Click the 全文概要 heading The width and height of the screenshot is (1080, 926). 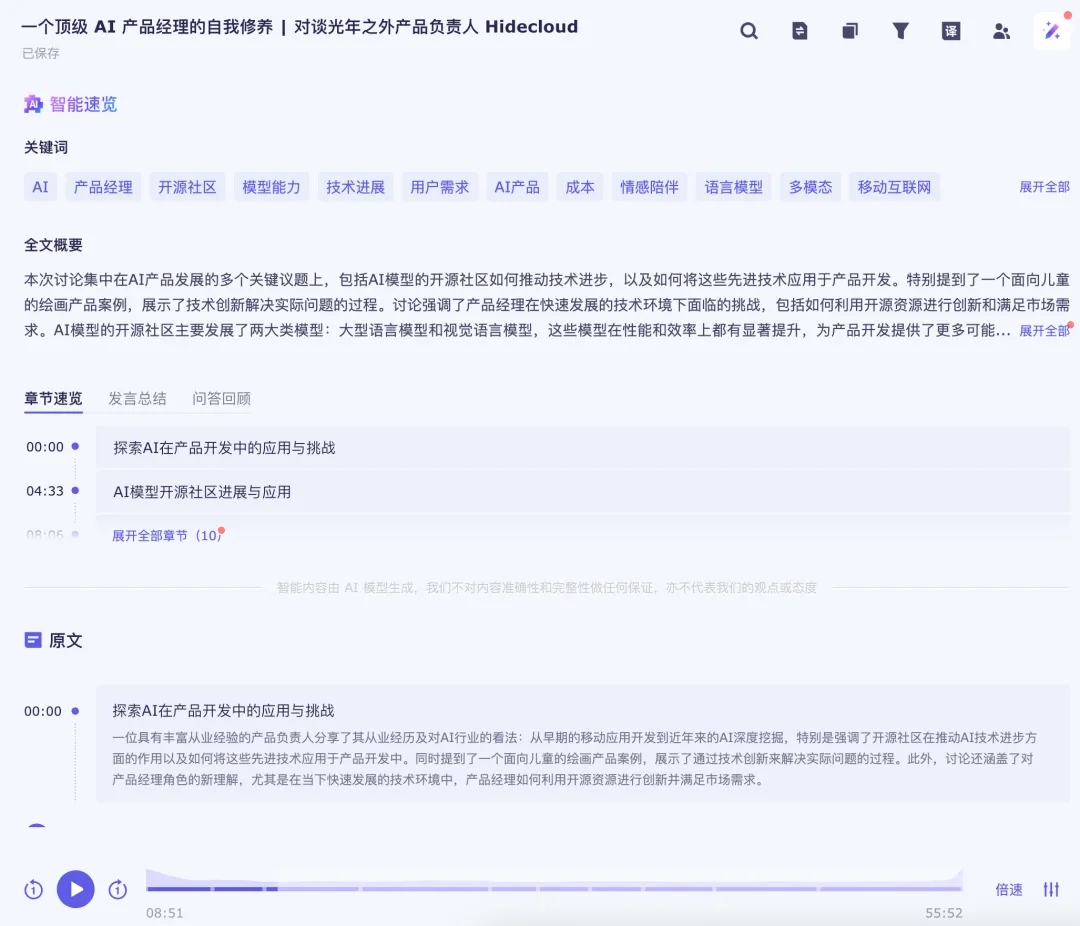pyautogui.click(x=53, y=245)
